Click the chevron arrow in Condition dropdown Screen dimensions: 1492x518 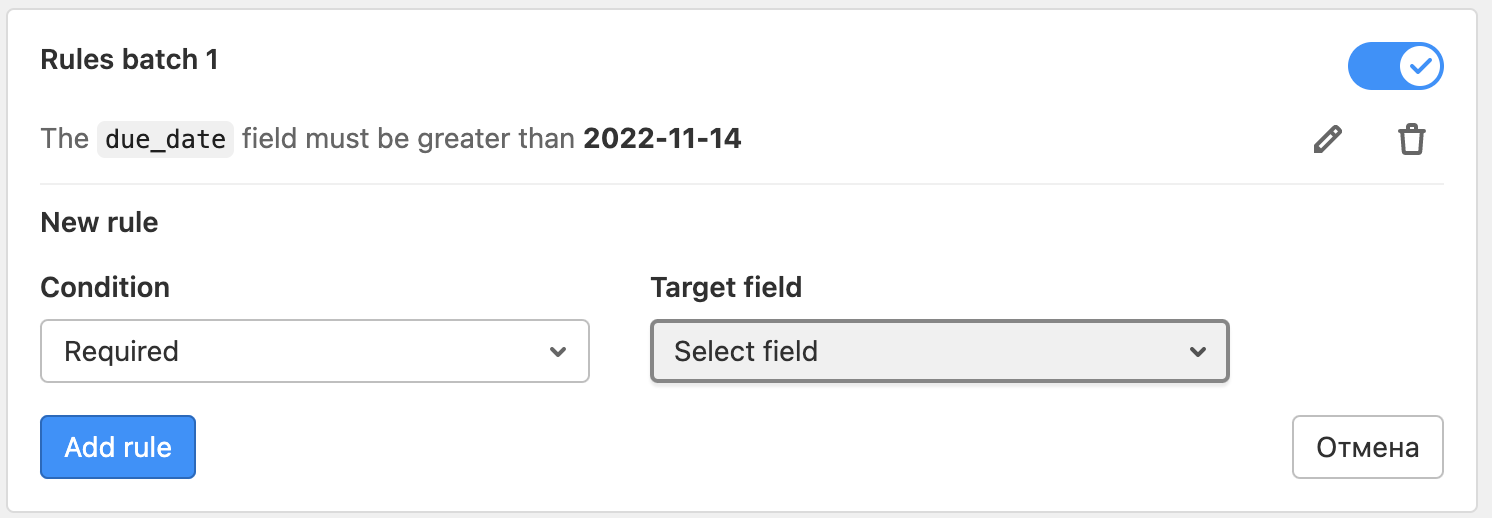coord(558,352)
